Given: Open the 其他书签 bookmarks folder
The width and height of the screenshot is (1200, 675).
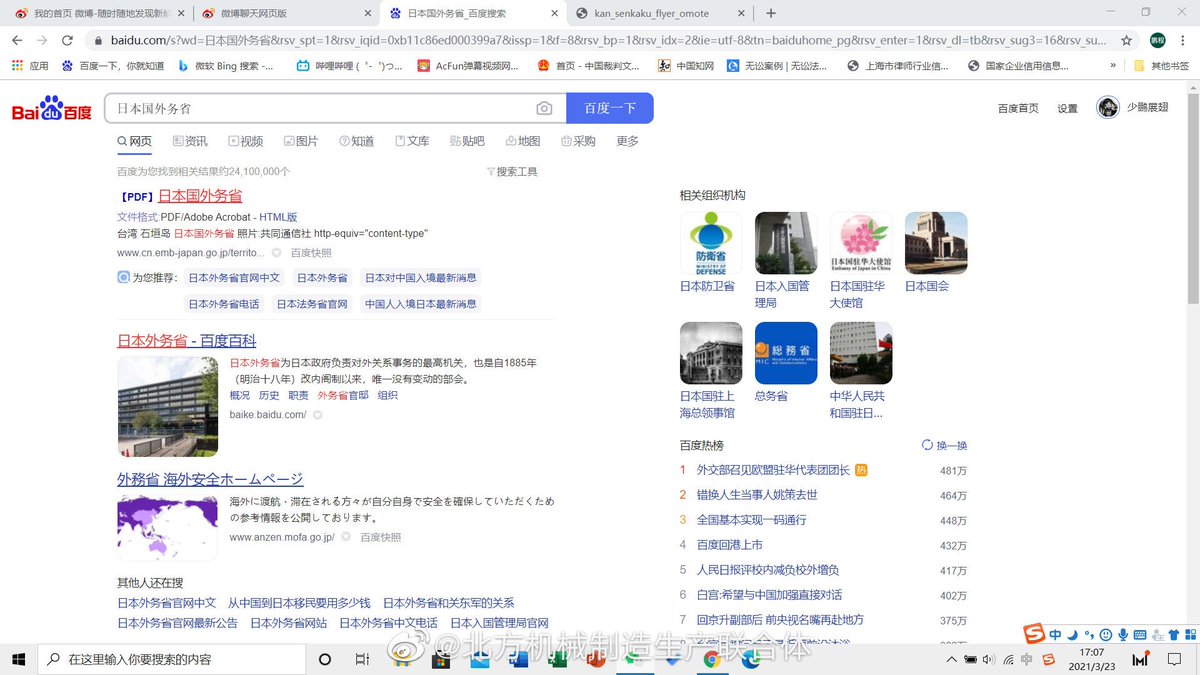Looking at the screenshot, I should click(1161, 66).
